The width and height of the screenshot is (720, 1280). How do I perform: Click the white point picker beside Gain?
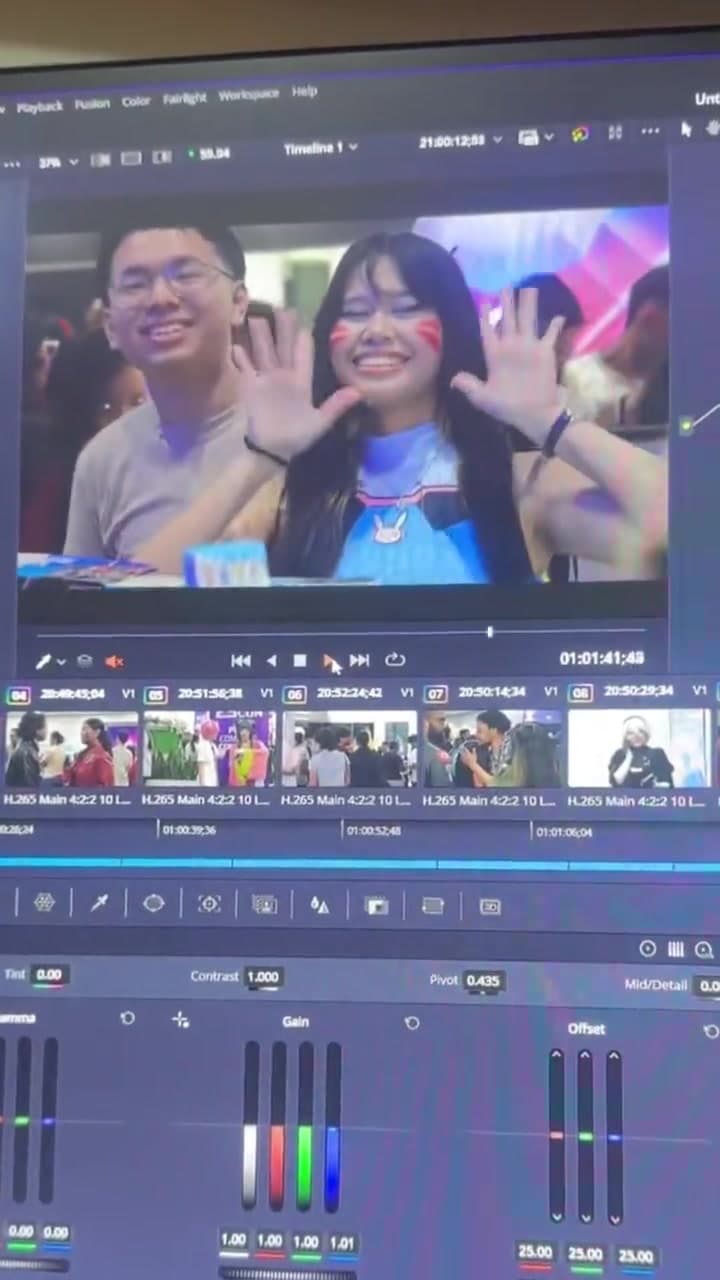pyautogui.click(x=180, y=1020)
